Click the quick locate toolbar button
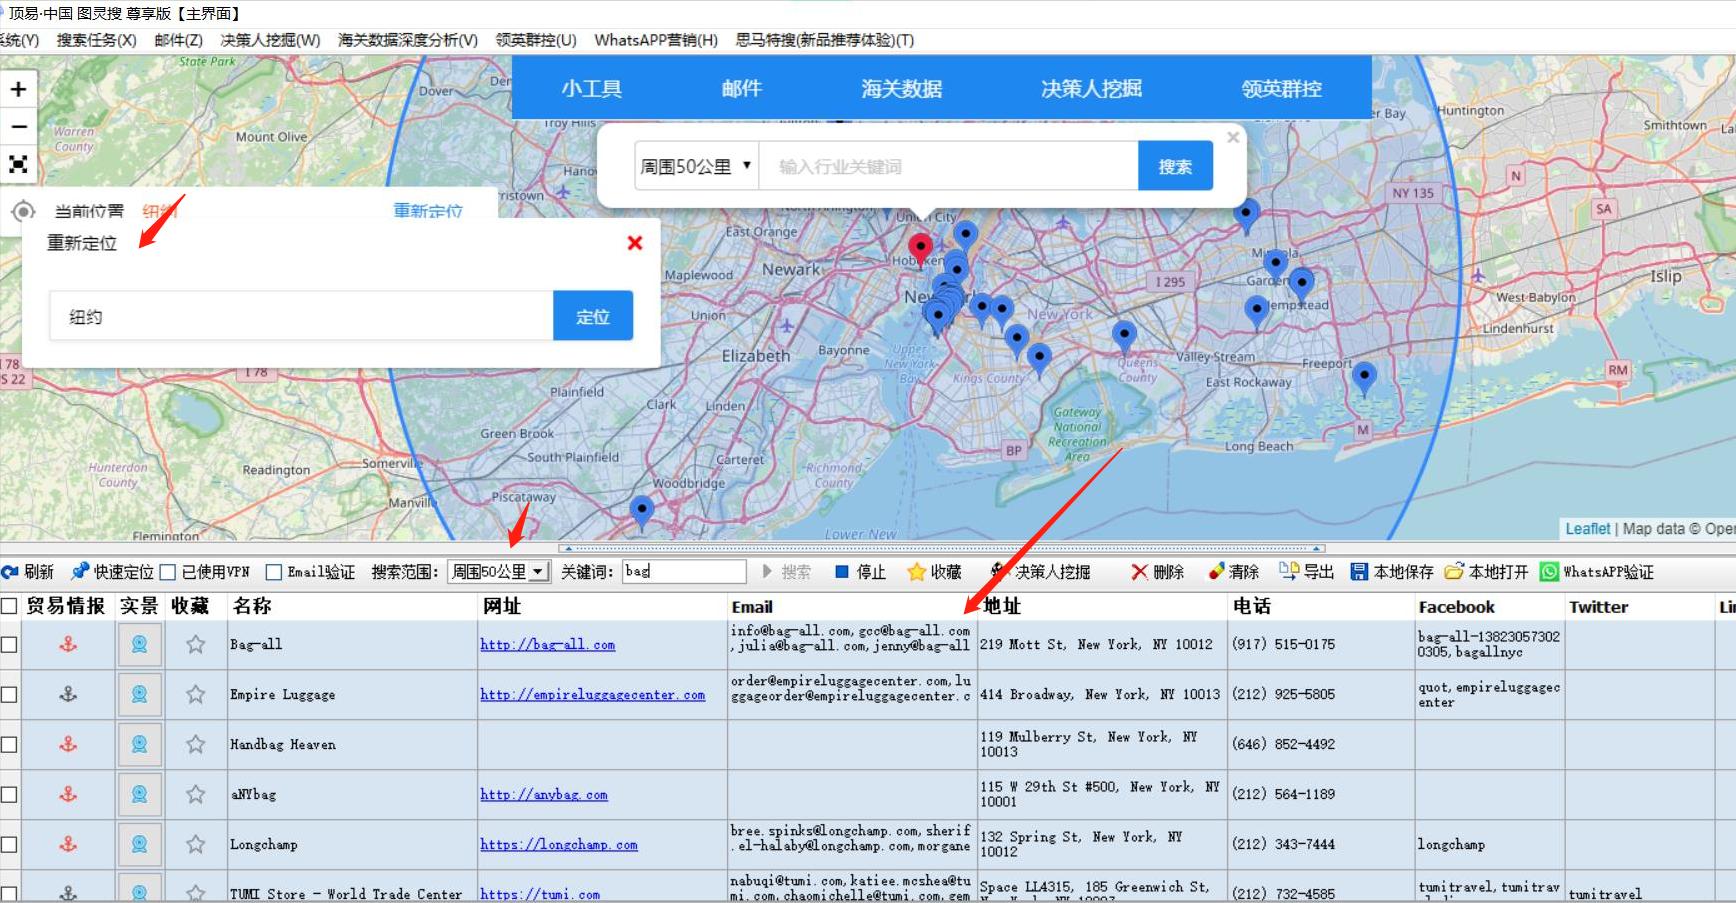 pyautogui.click(x=113, y=572)
